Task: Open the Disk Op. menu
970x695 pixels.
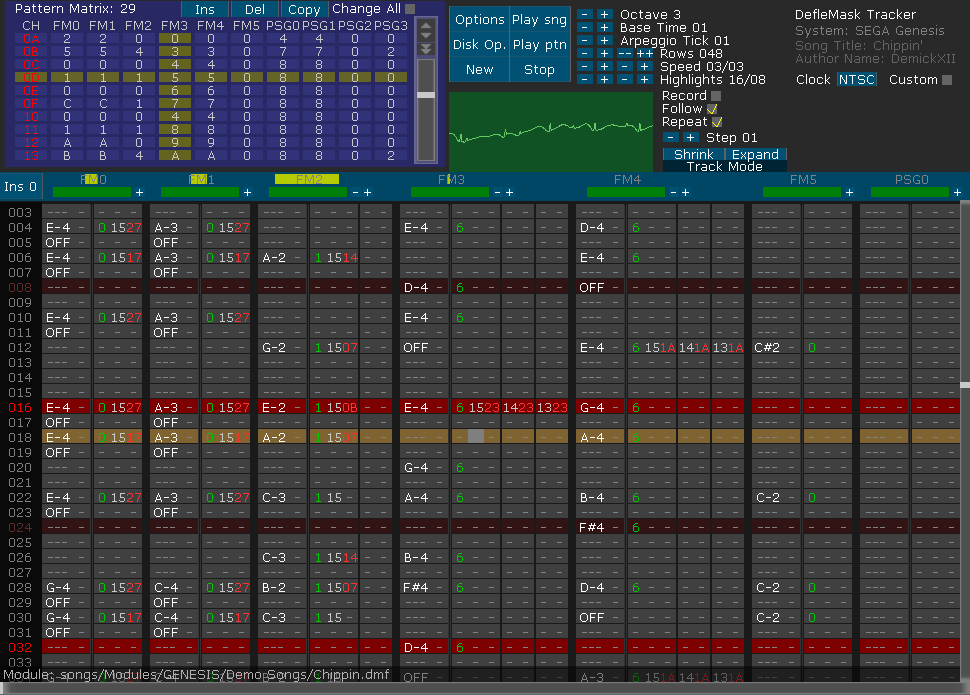Action: [x=479, y=45]
